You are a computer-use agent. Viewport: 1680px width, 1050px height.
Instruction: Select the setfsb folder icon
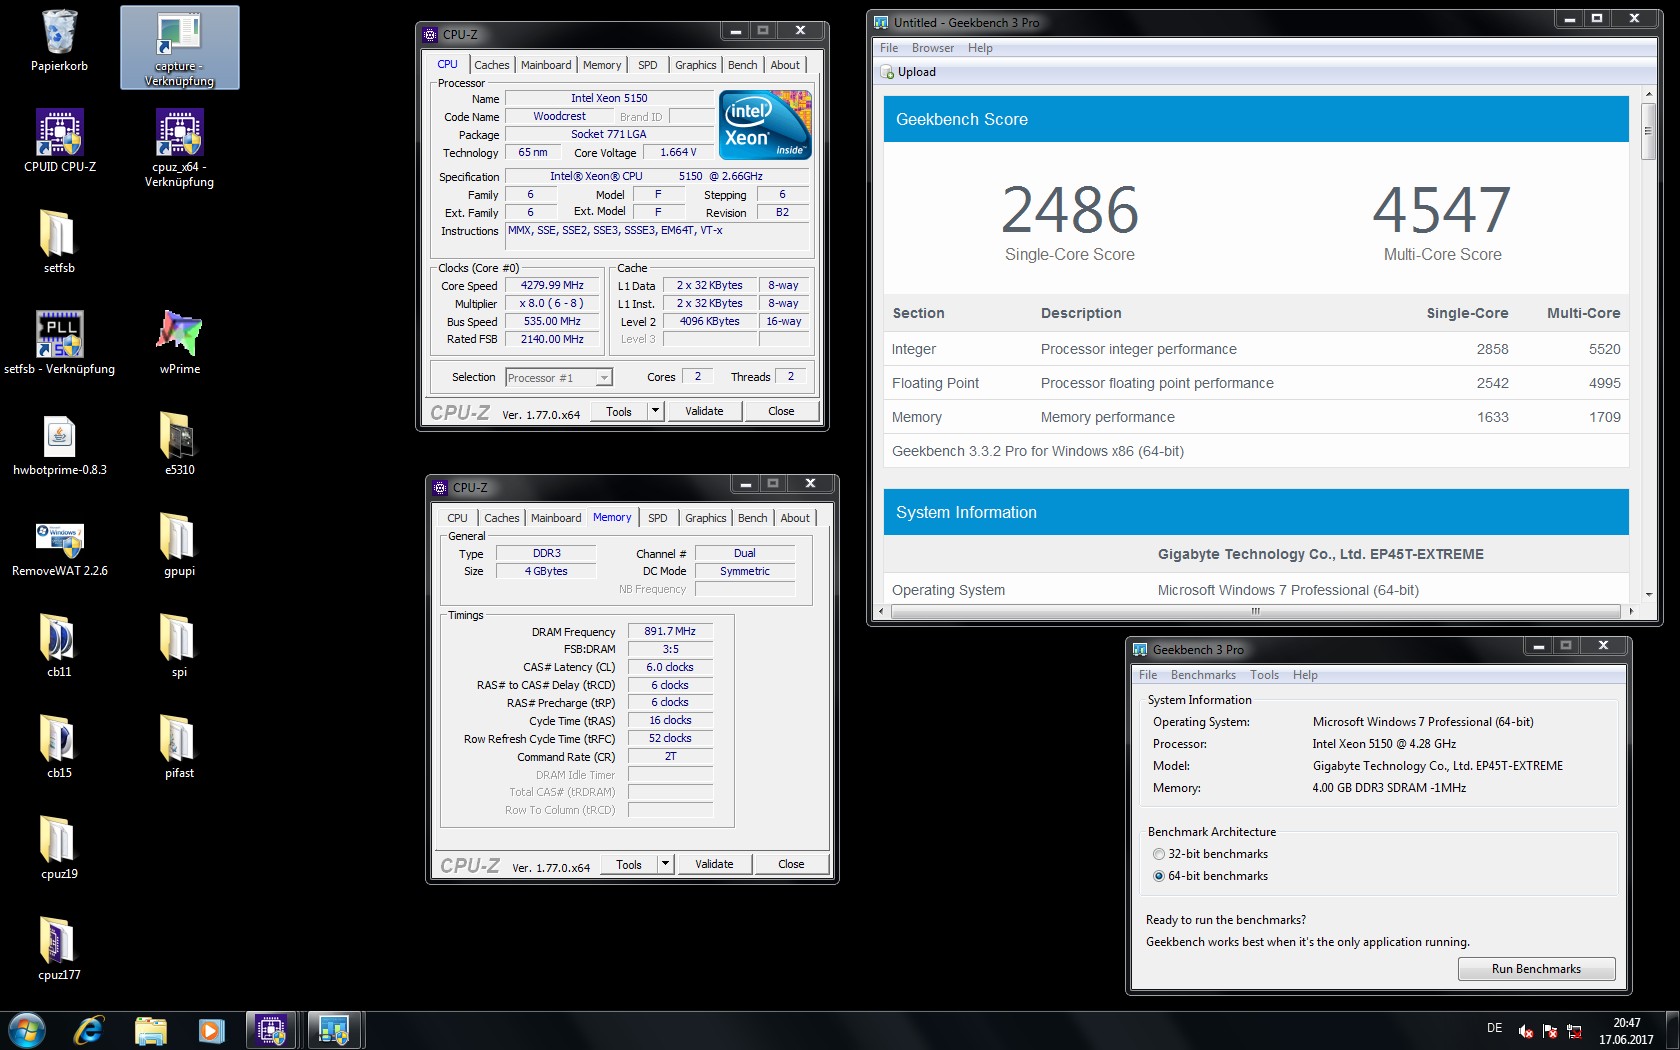(59, 242)
